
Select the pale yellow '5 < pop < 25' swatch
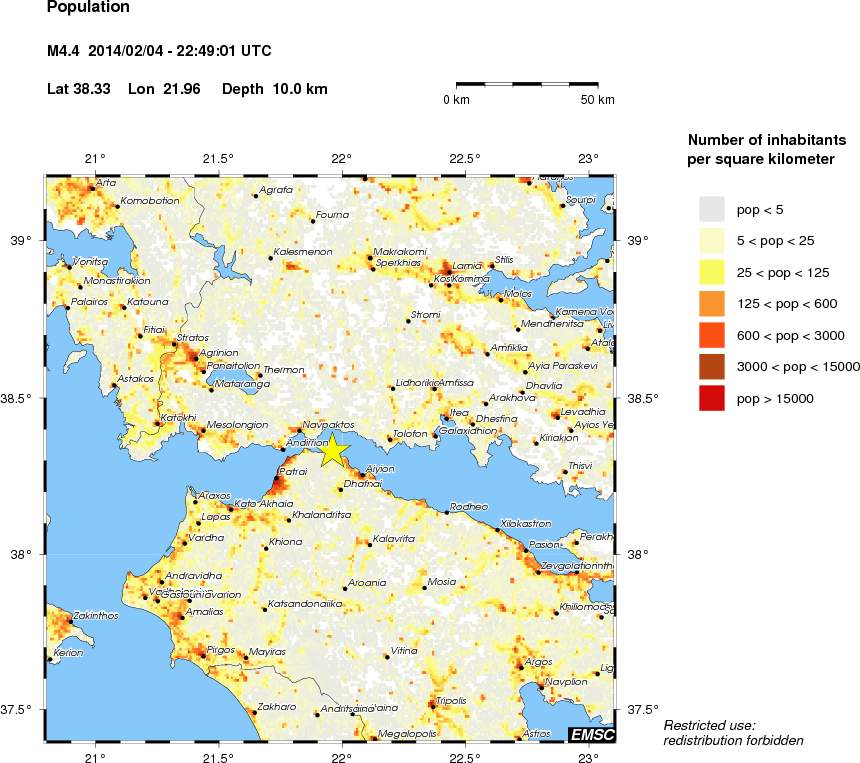point(711,240)
